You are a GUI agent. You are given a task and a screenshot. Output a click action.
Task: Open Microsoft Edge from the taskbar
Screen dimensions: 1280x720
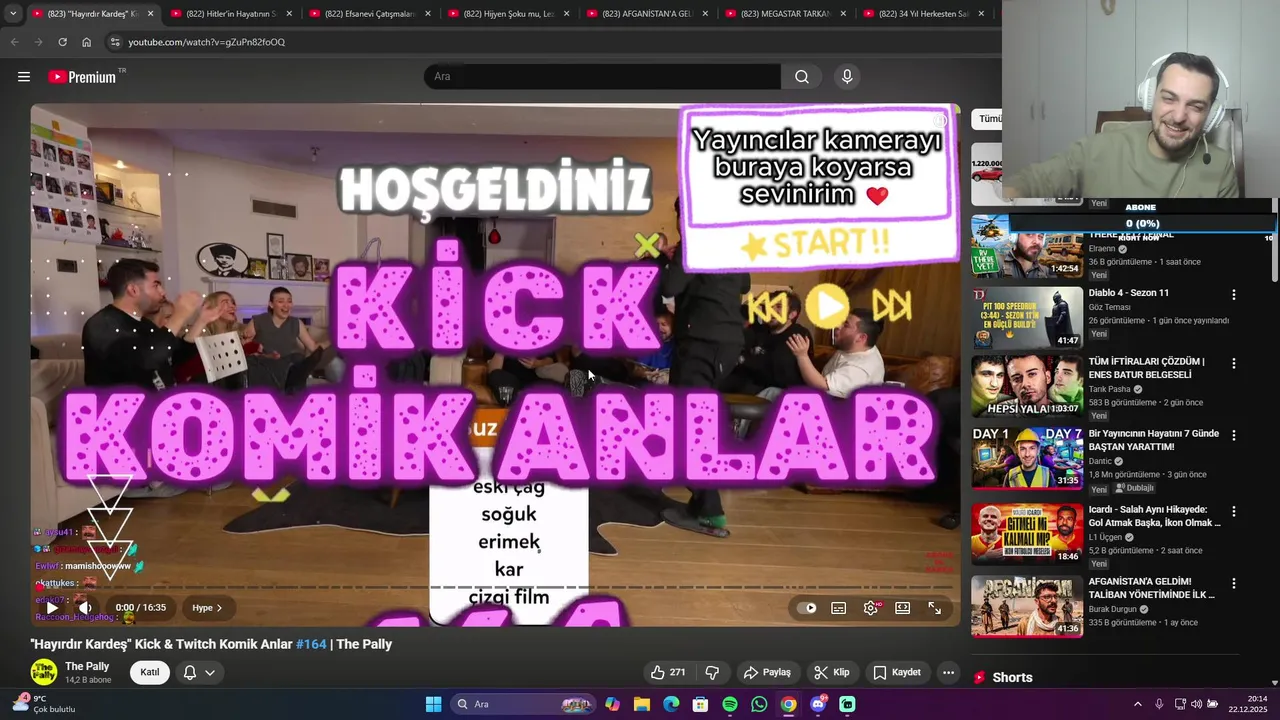click(x=671, y=704)
